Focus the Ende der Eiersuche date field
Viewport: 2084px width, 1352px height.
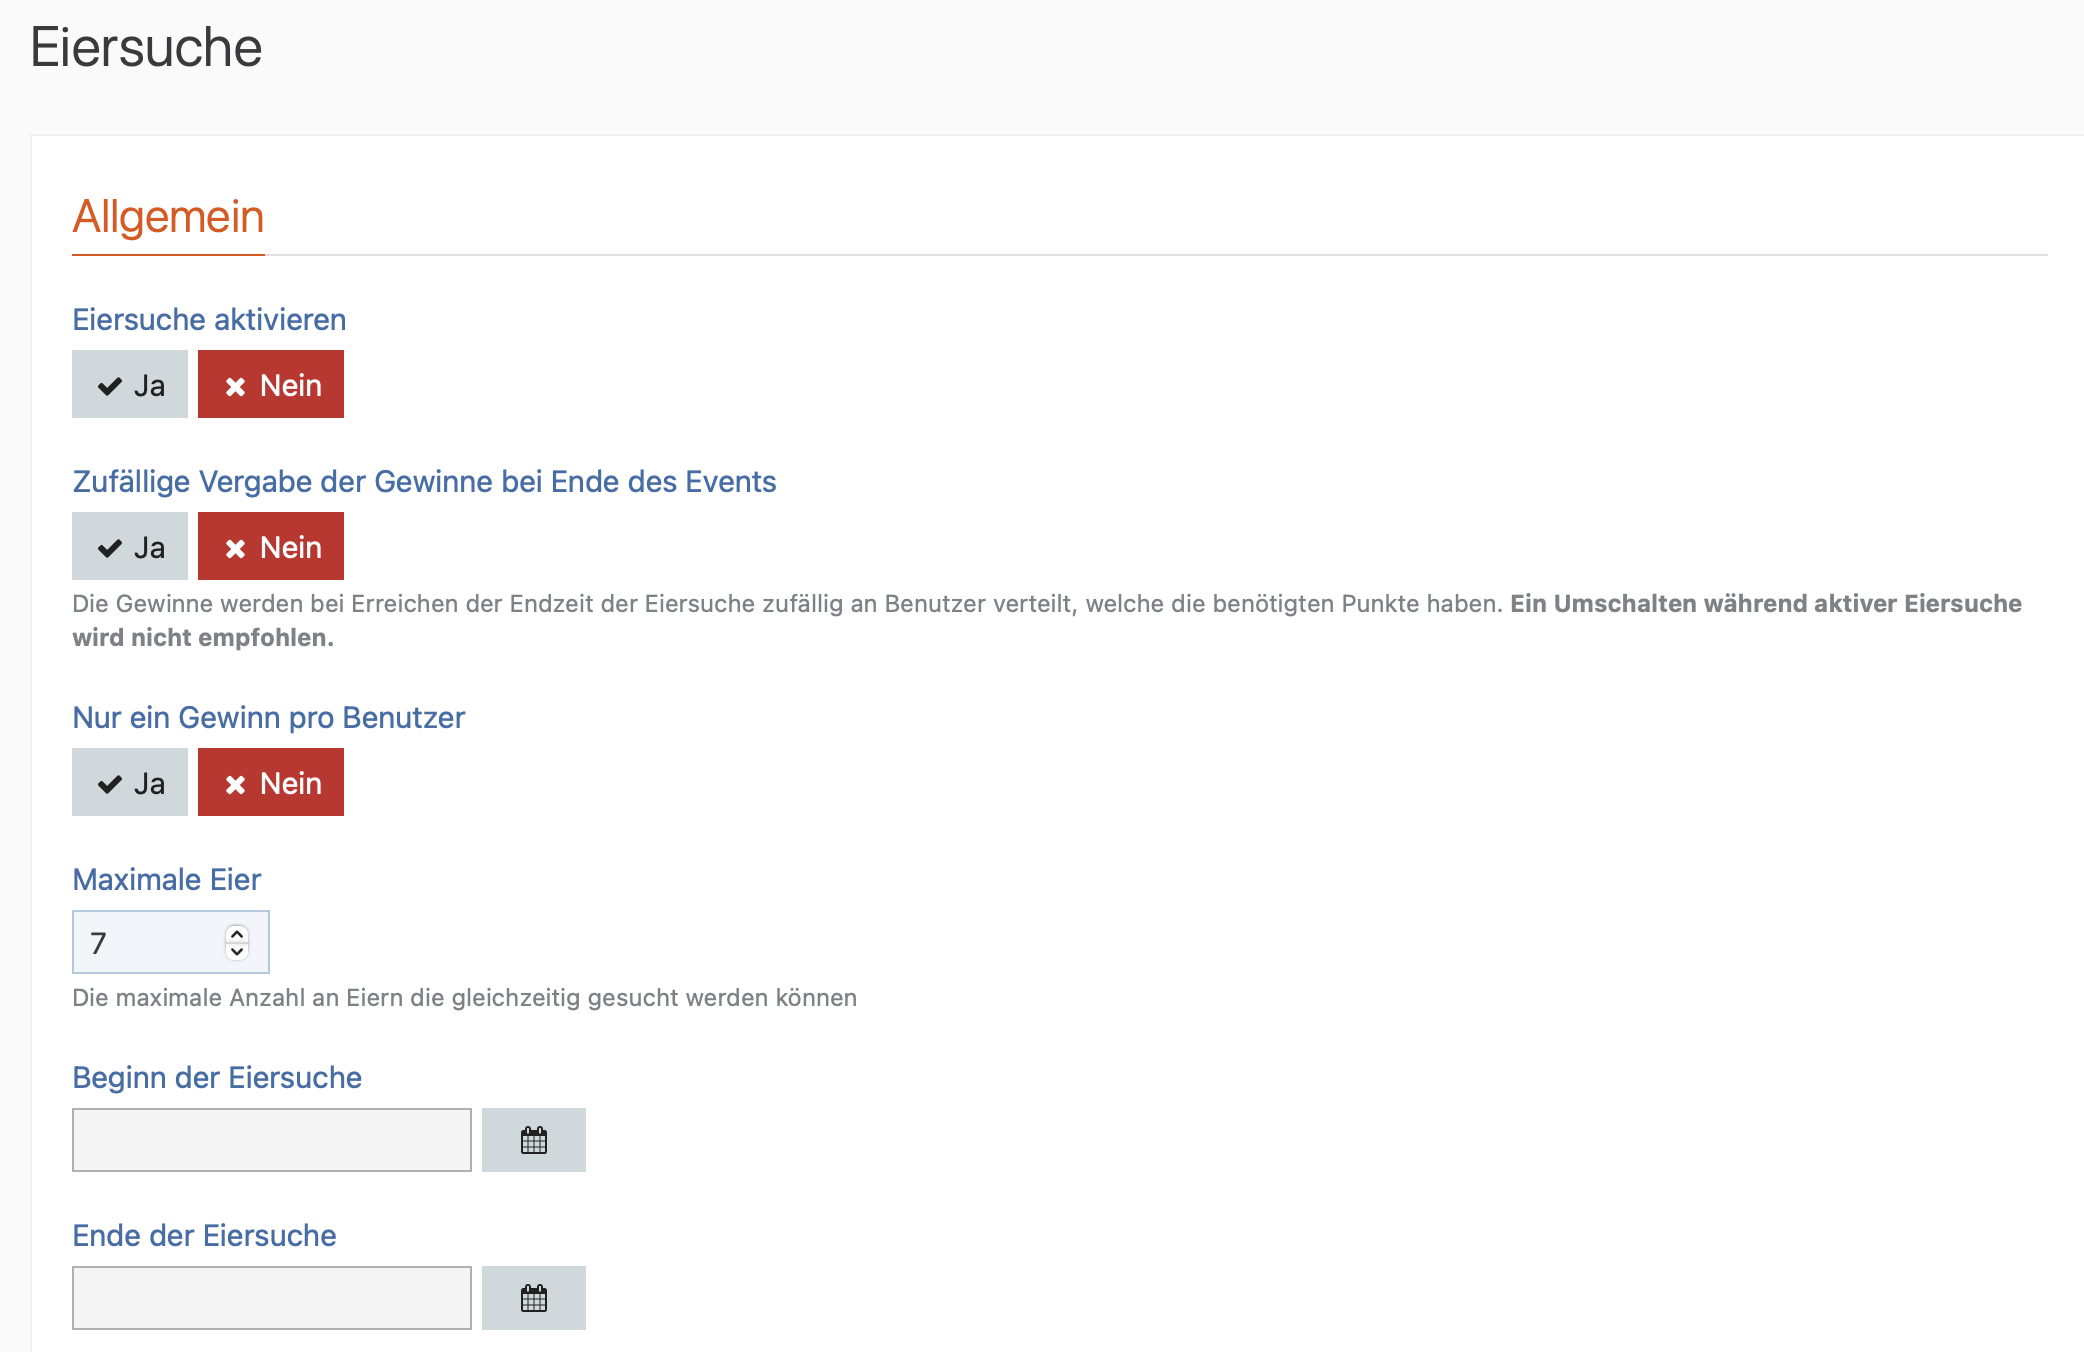click(271, 1298)
